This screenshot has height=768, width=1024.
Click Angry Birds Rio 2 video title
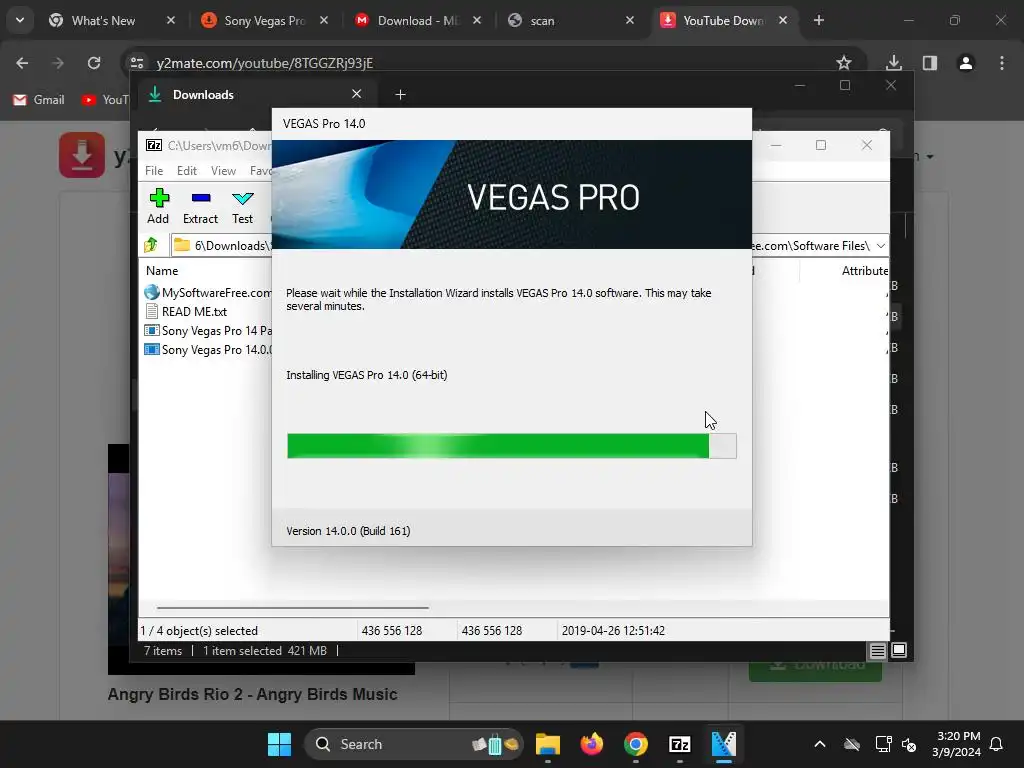click(x=252, y=694)
